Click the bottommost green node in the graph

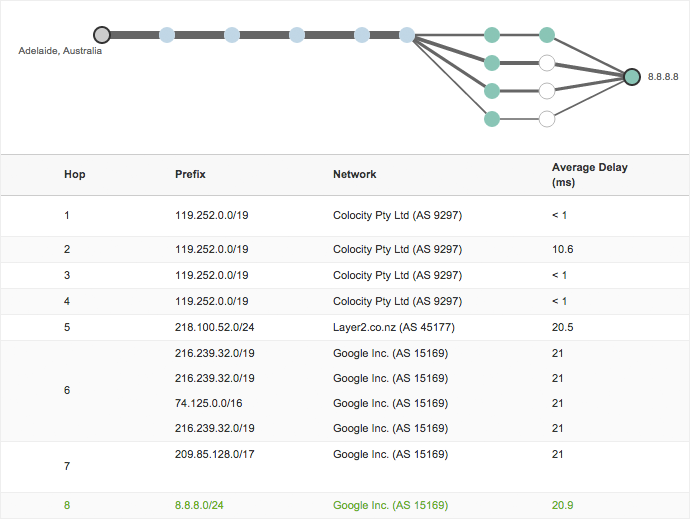[x=491, y=119]
